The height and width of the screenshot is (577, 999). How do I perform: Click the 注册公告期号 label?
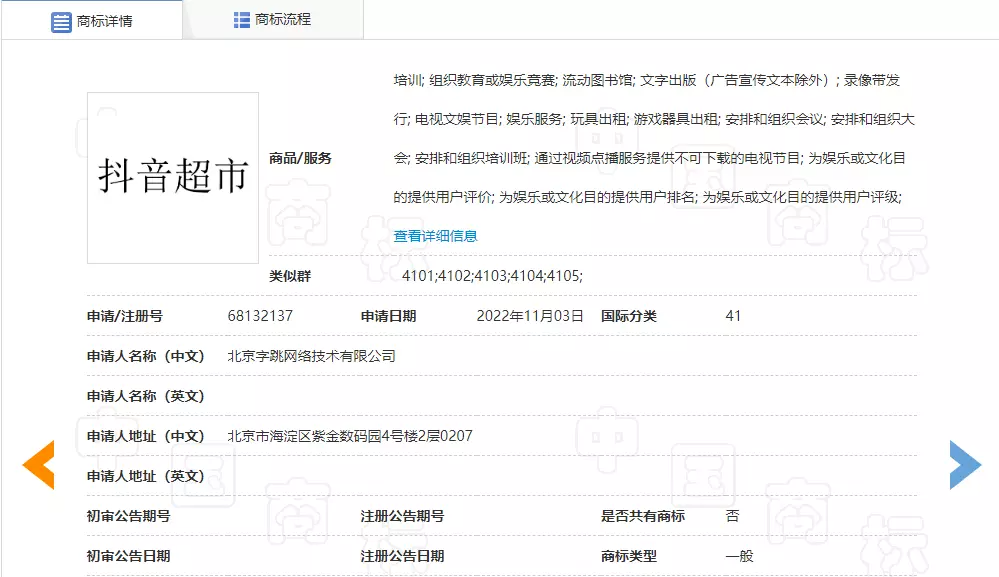(403, 516)
